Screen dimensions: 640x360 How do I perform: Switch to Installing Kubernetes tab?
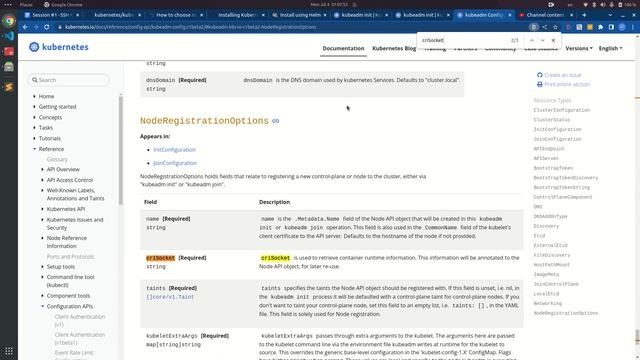(237, 15)
